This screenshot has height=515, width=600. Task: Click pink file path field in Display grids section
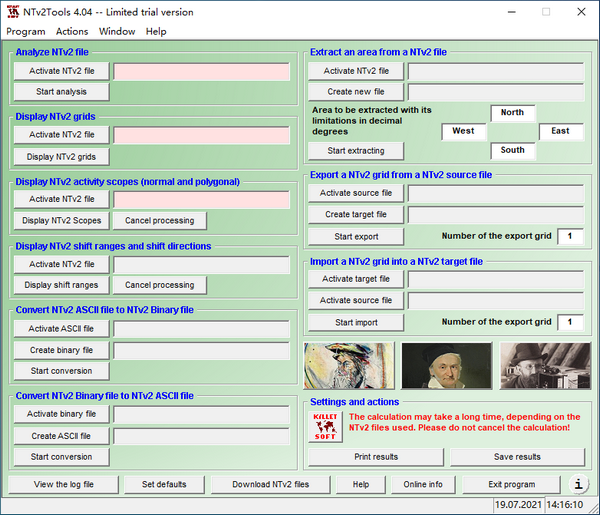point(202,135)
